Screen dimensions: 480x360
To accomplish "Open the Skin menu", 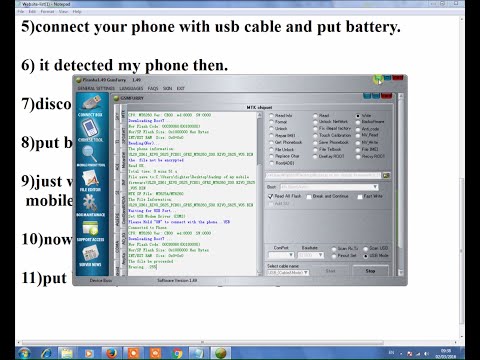I will coord(167,88).
